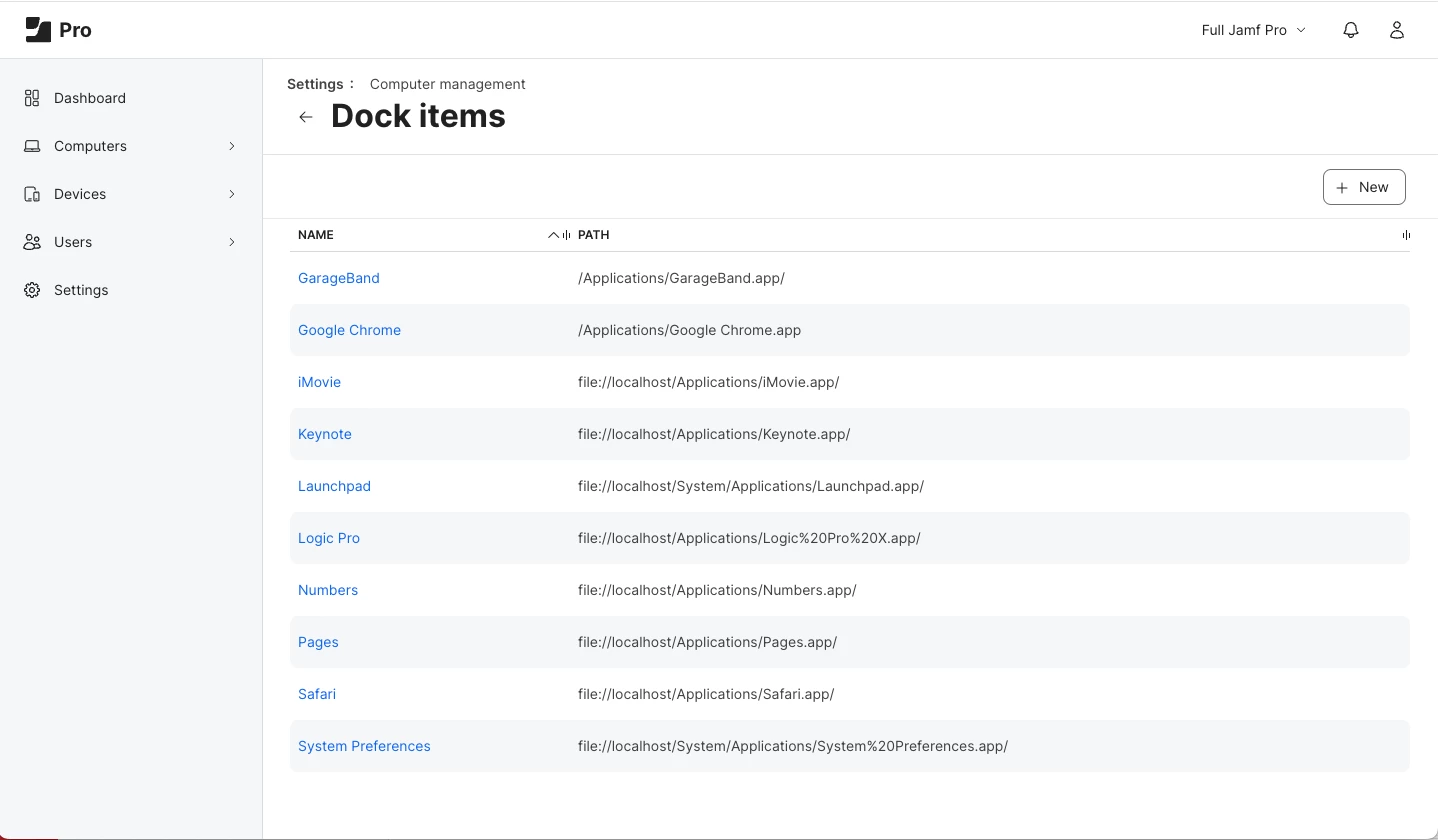This screenshot has height=840, width=1438.
Task: Click the column handle at PATH's right end
Action: [1406, 235]
